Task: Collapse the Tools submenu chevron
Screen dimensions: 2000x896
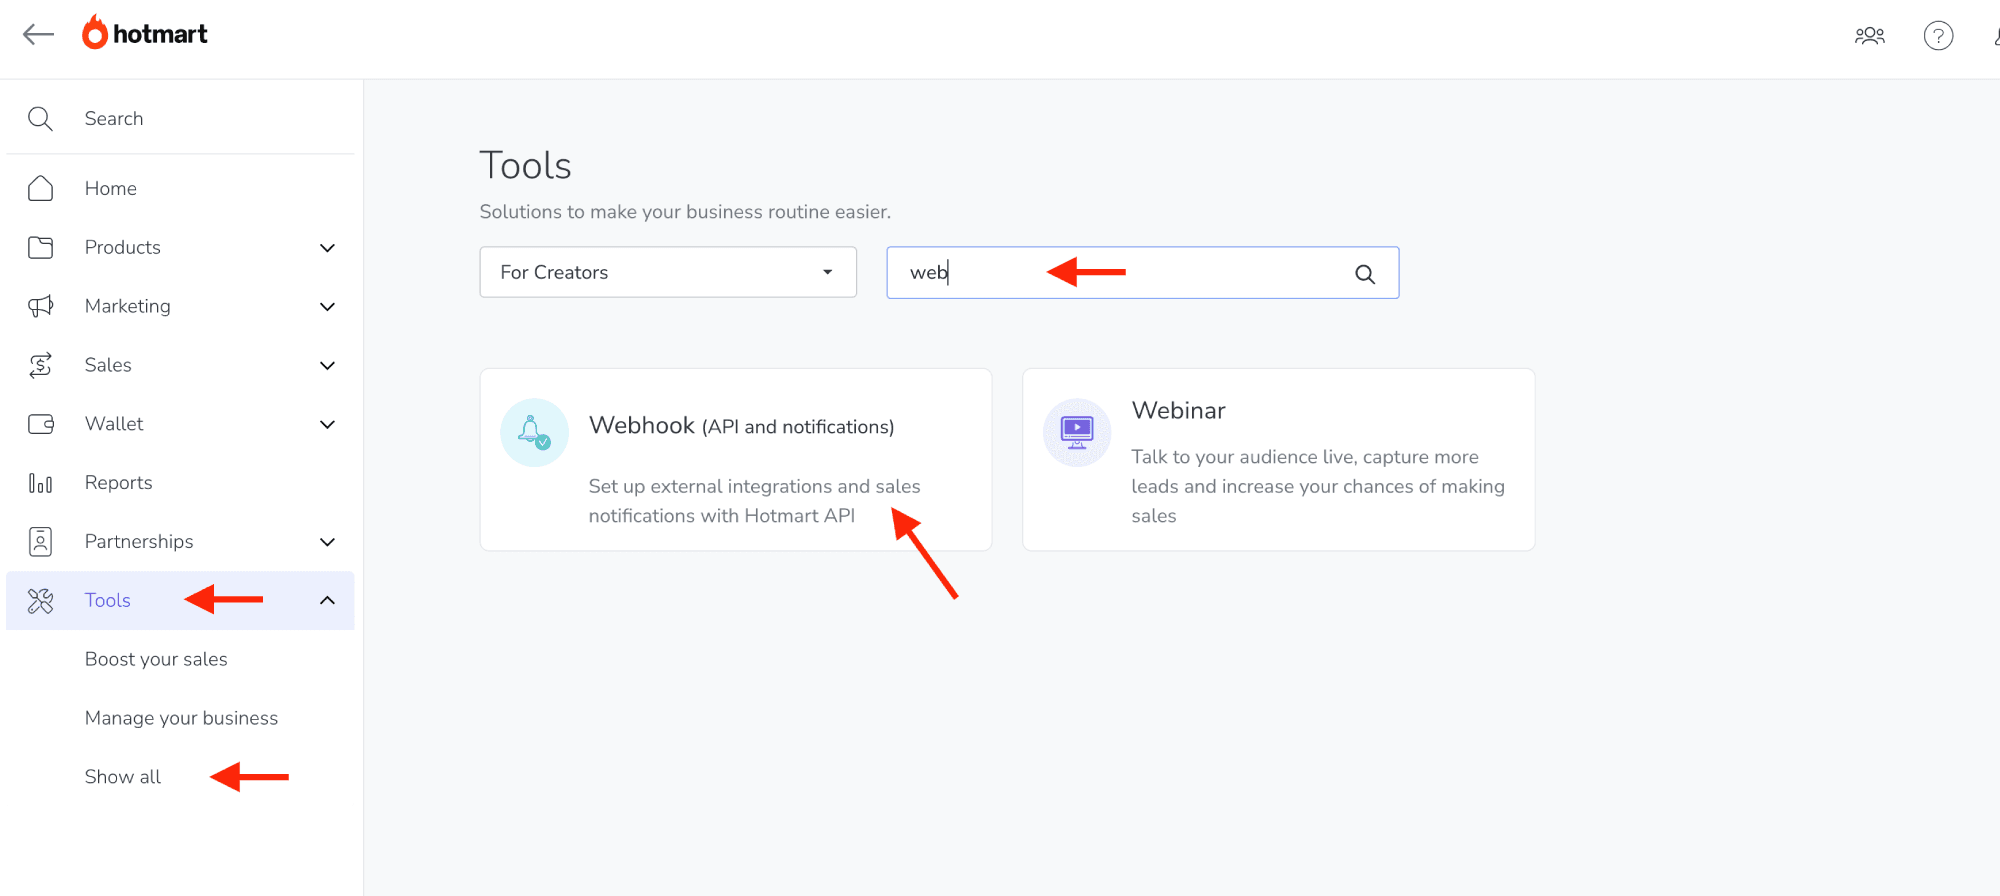Action: click(327, 600)
